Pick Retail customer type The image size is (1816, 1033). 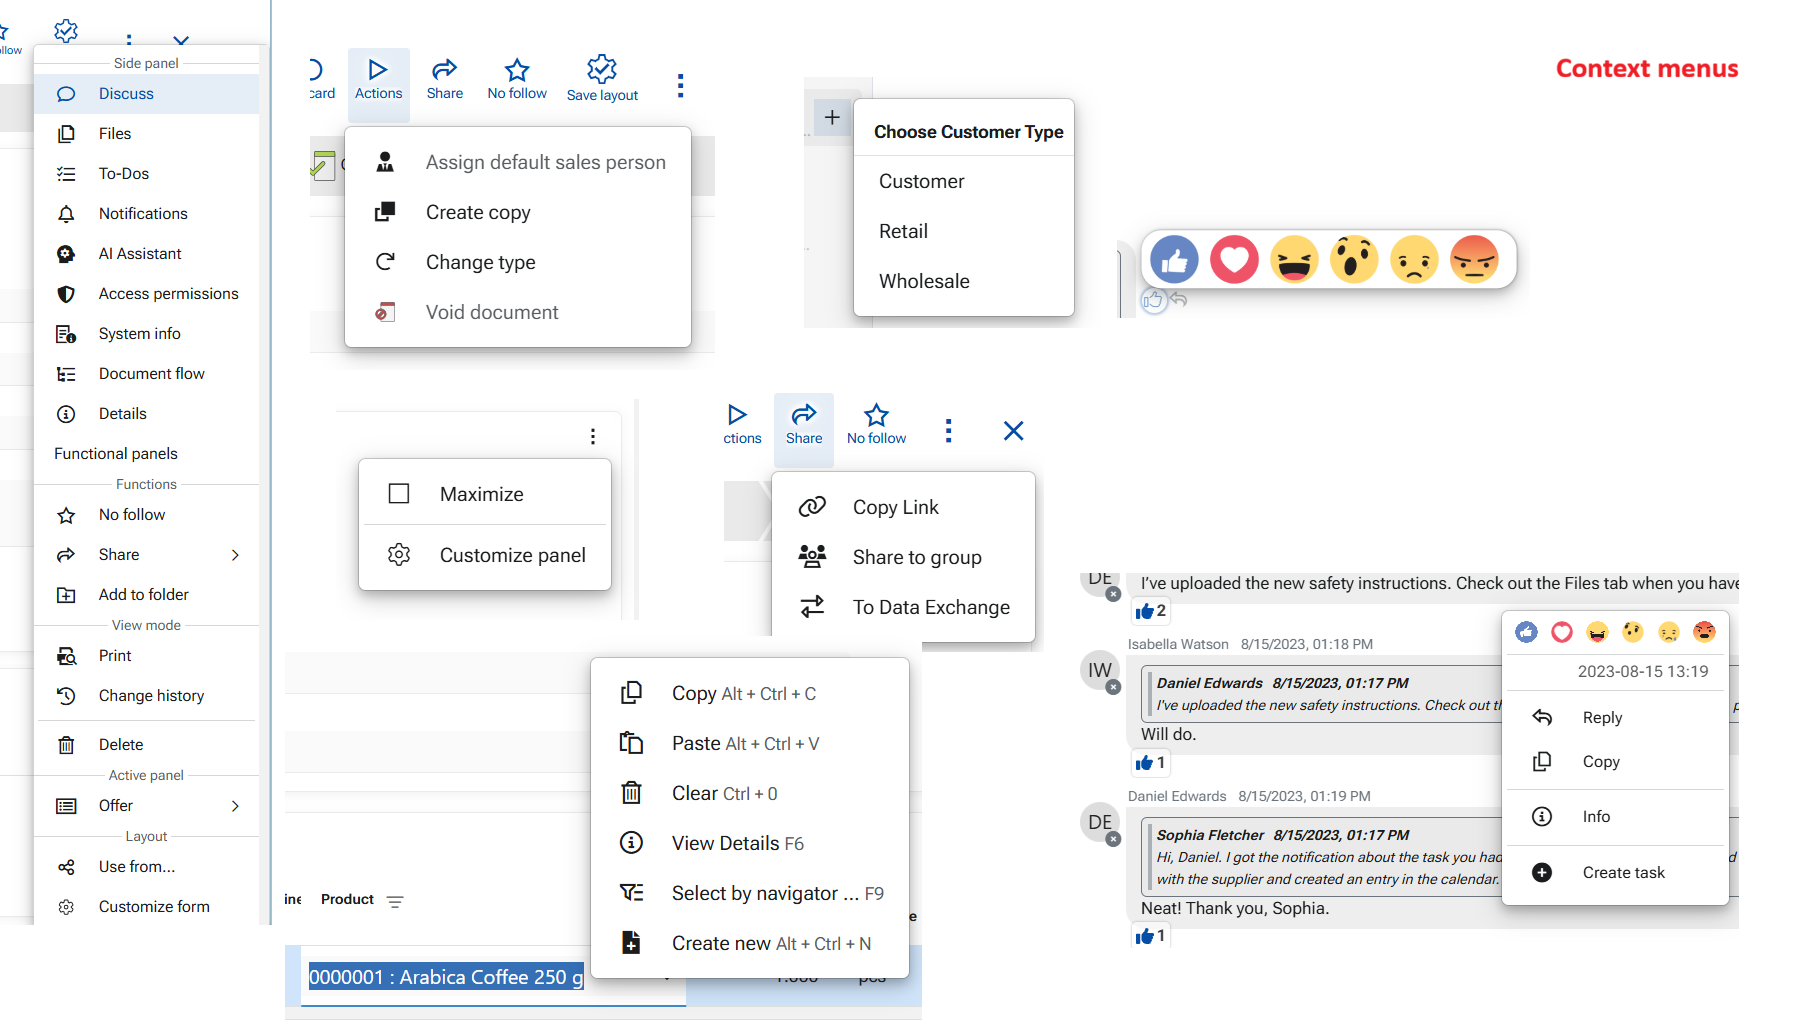[964, 231]
